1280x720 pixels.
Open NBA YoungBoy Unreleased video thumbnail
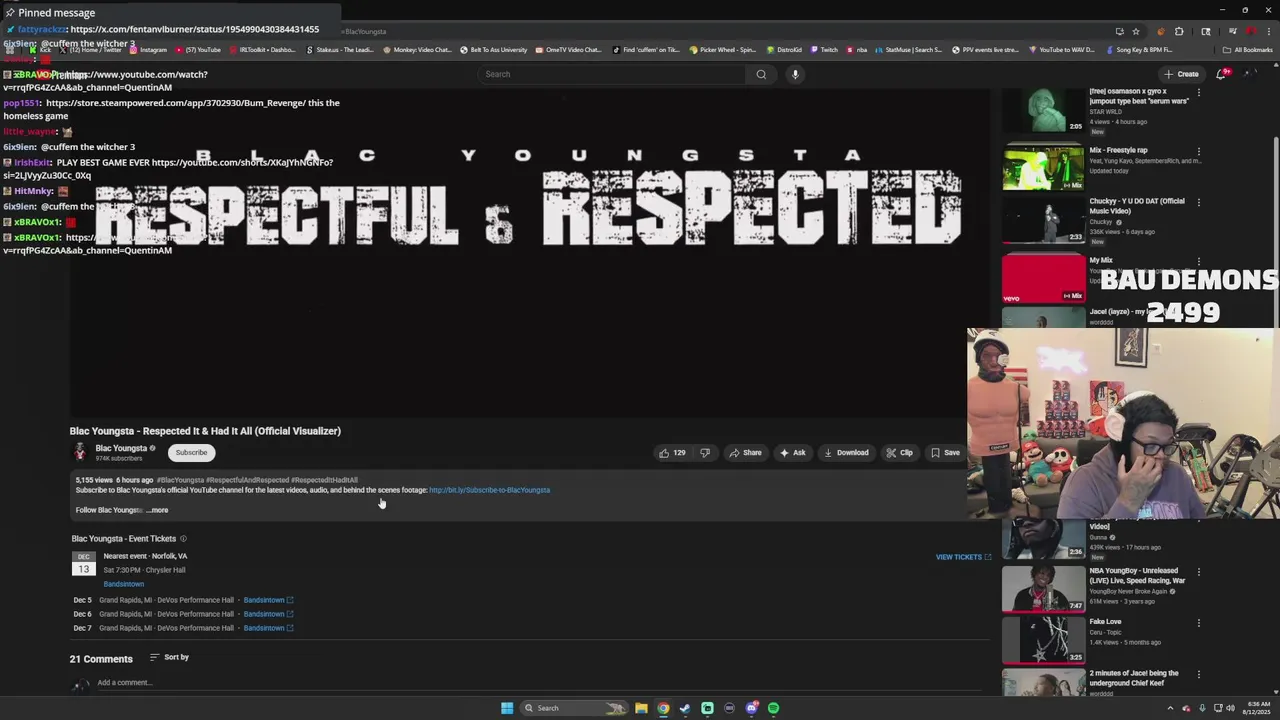click(1043, 589)
